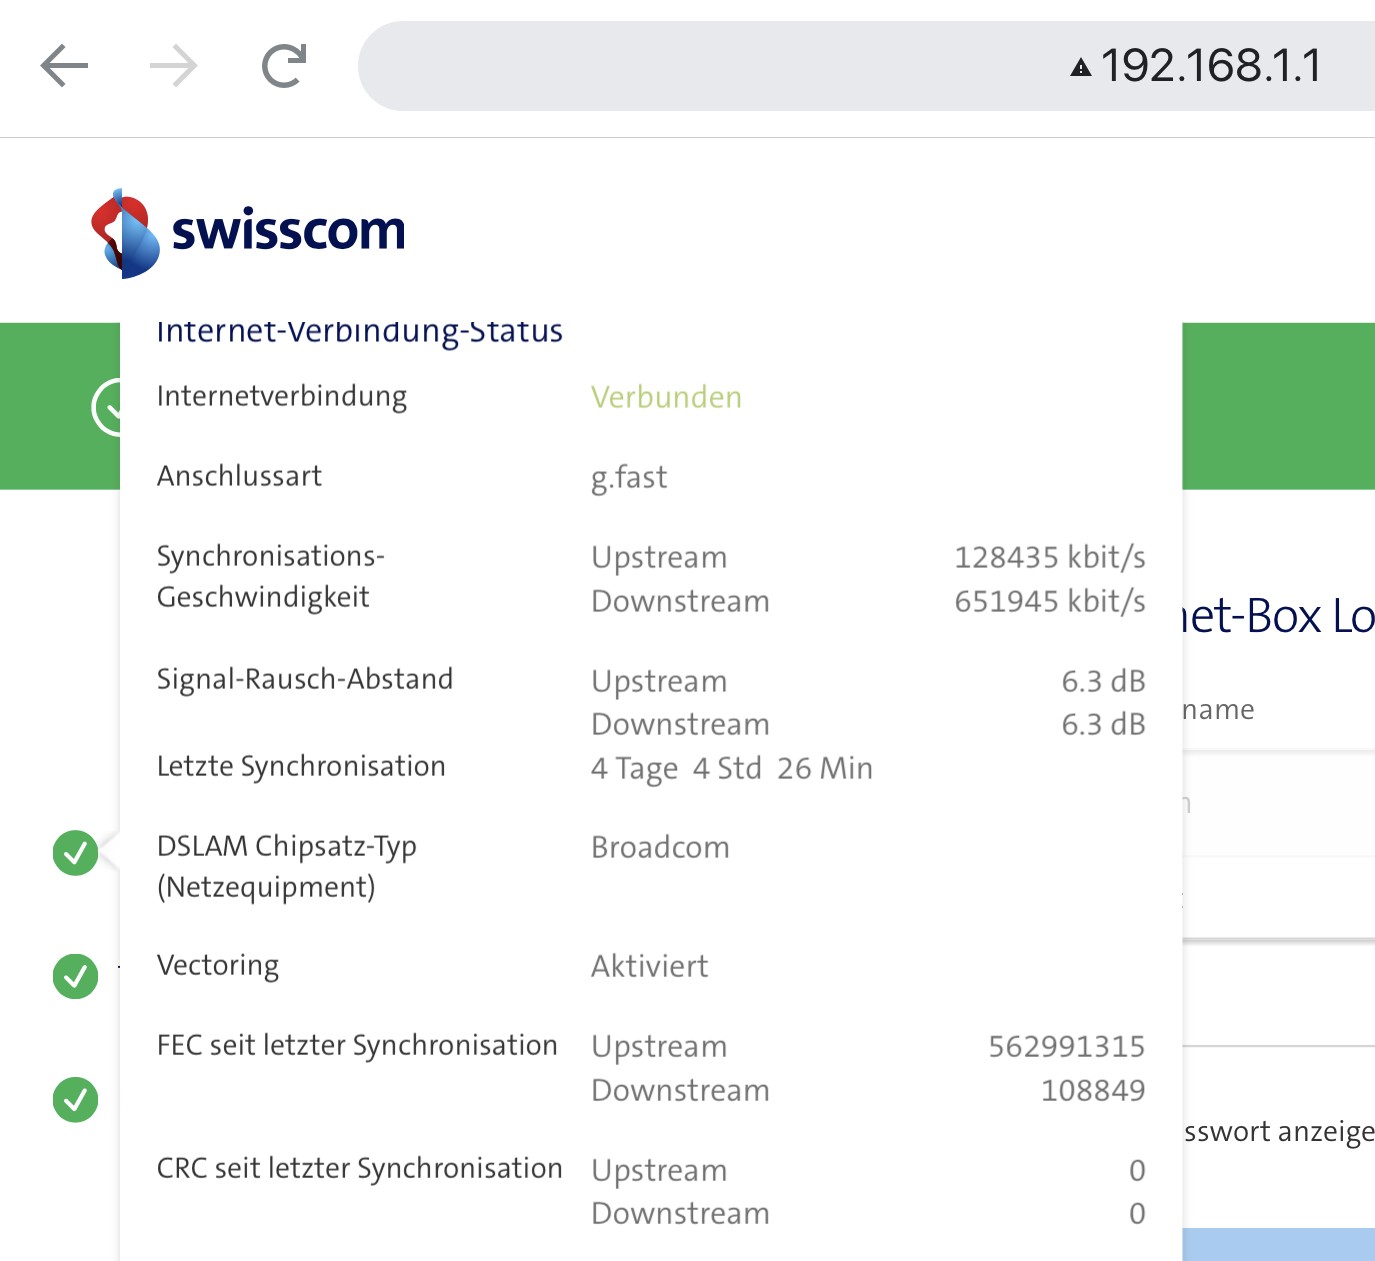Click the Broadcom chipset value
The width and height of the screenshot is (1375, 1261).
coord(660,848)
